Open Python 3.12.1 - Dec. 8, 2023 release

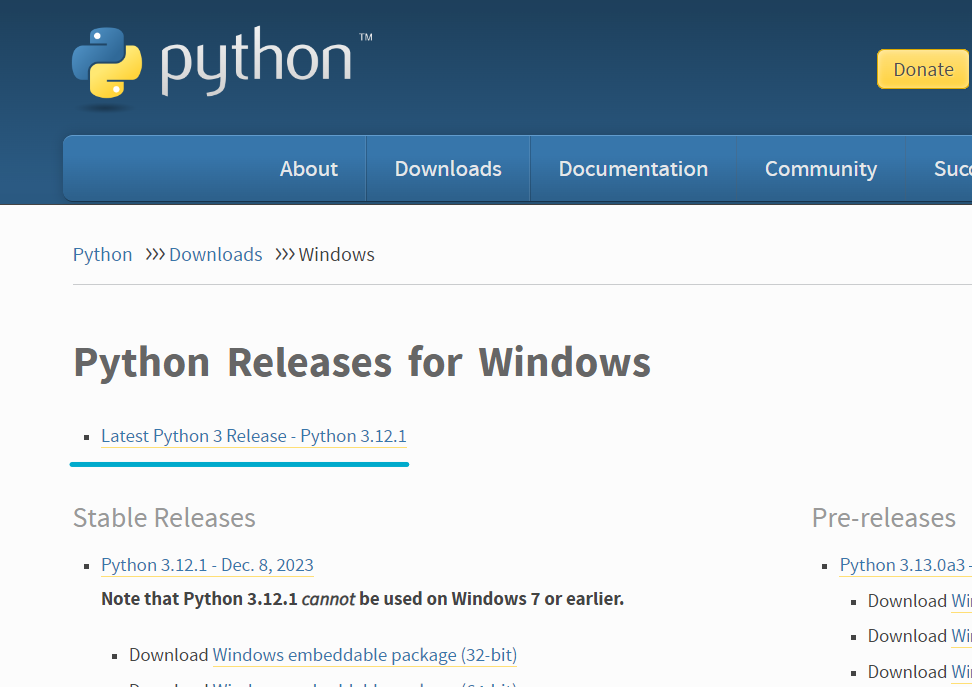pyautogui.click(x=207, y=565)
